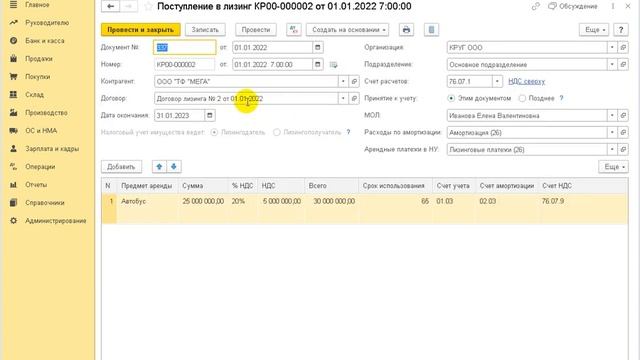This screenshot has width=640, height=360.
Task: Expand Организация dropdown arrow
Action: (612, 47)
